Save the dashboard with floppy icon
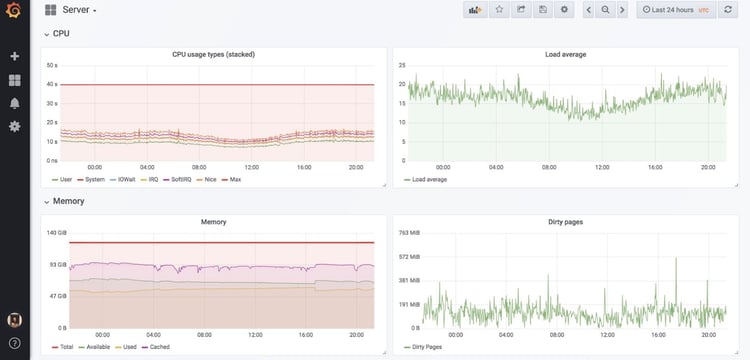This screenshot has height=360, width=750. (543, 10)
